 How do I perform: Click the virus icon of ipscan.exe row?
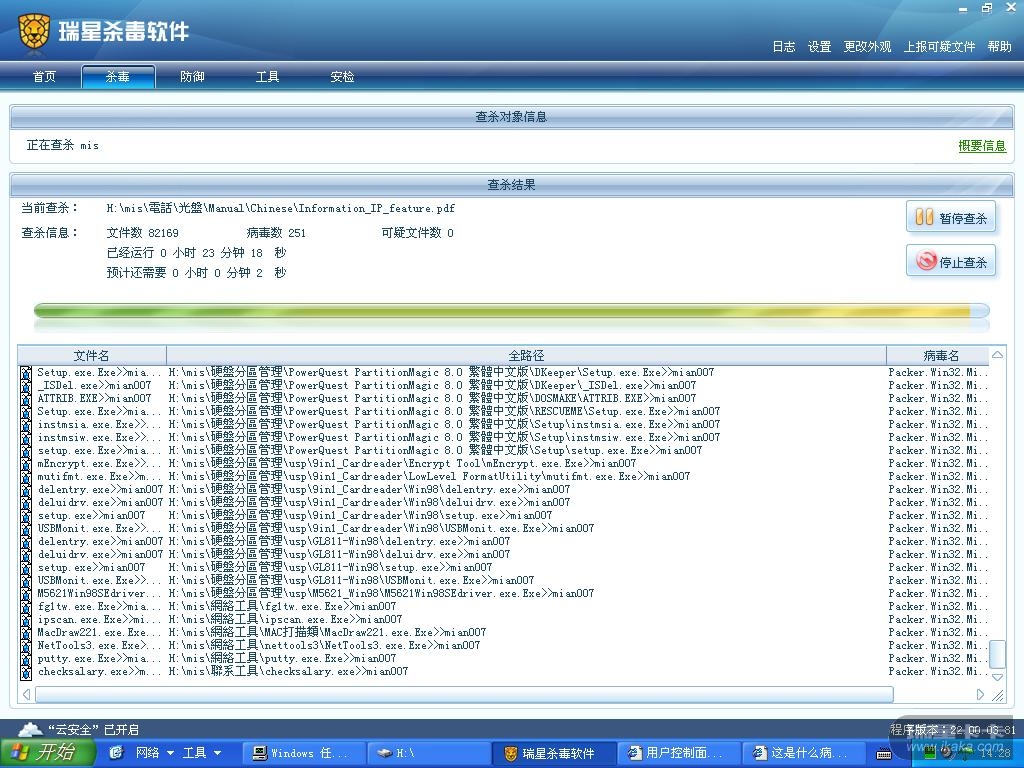click(26, 619)
